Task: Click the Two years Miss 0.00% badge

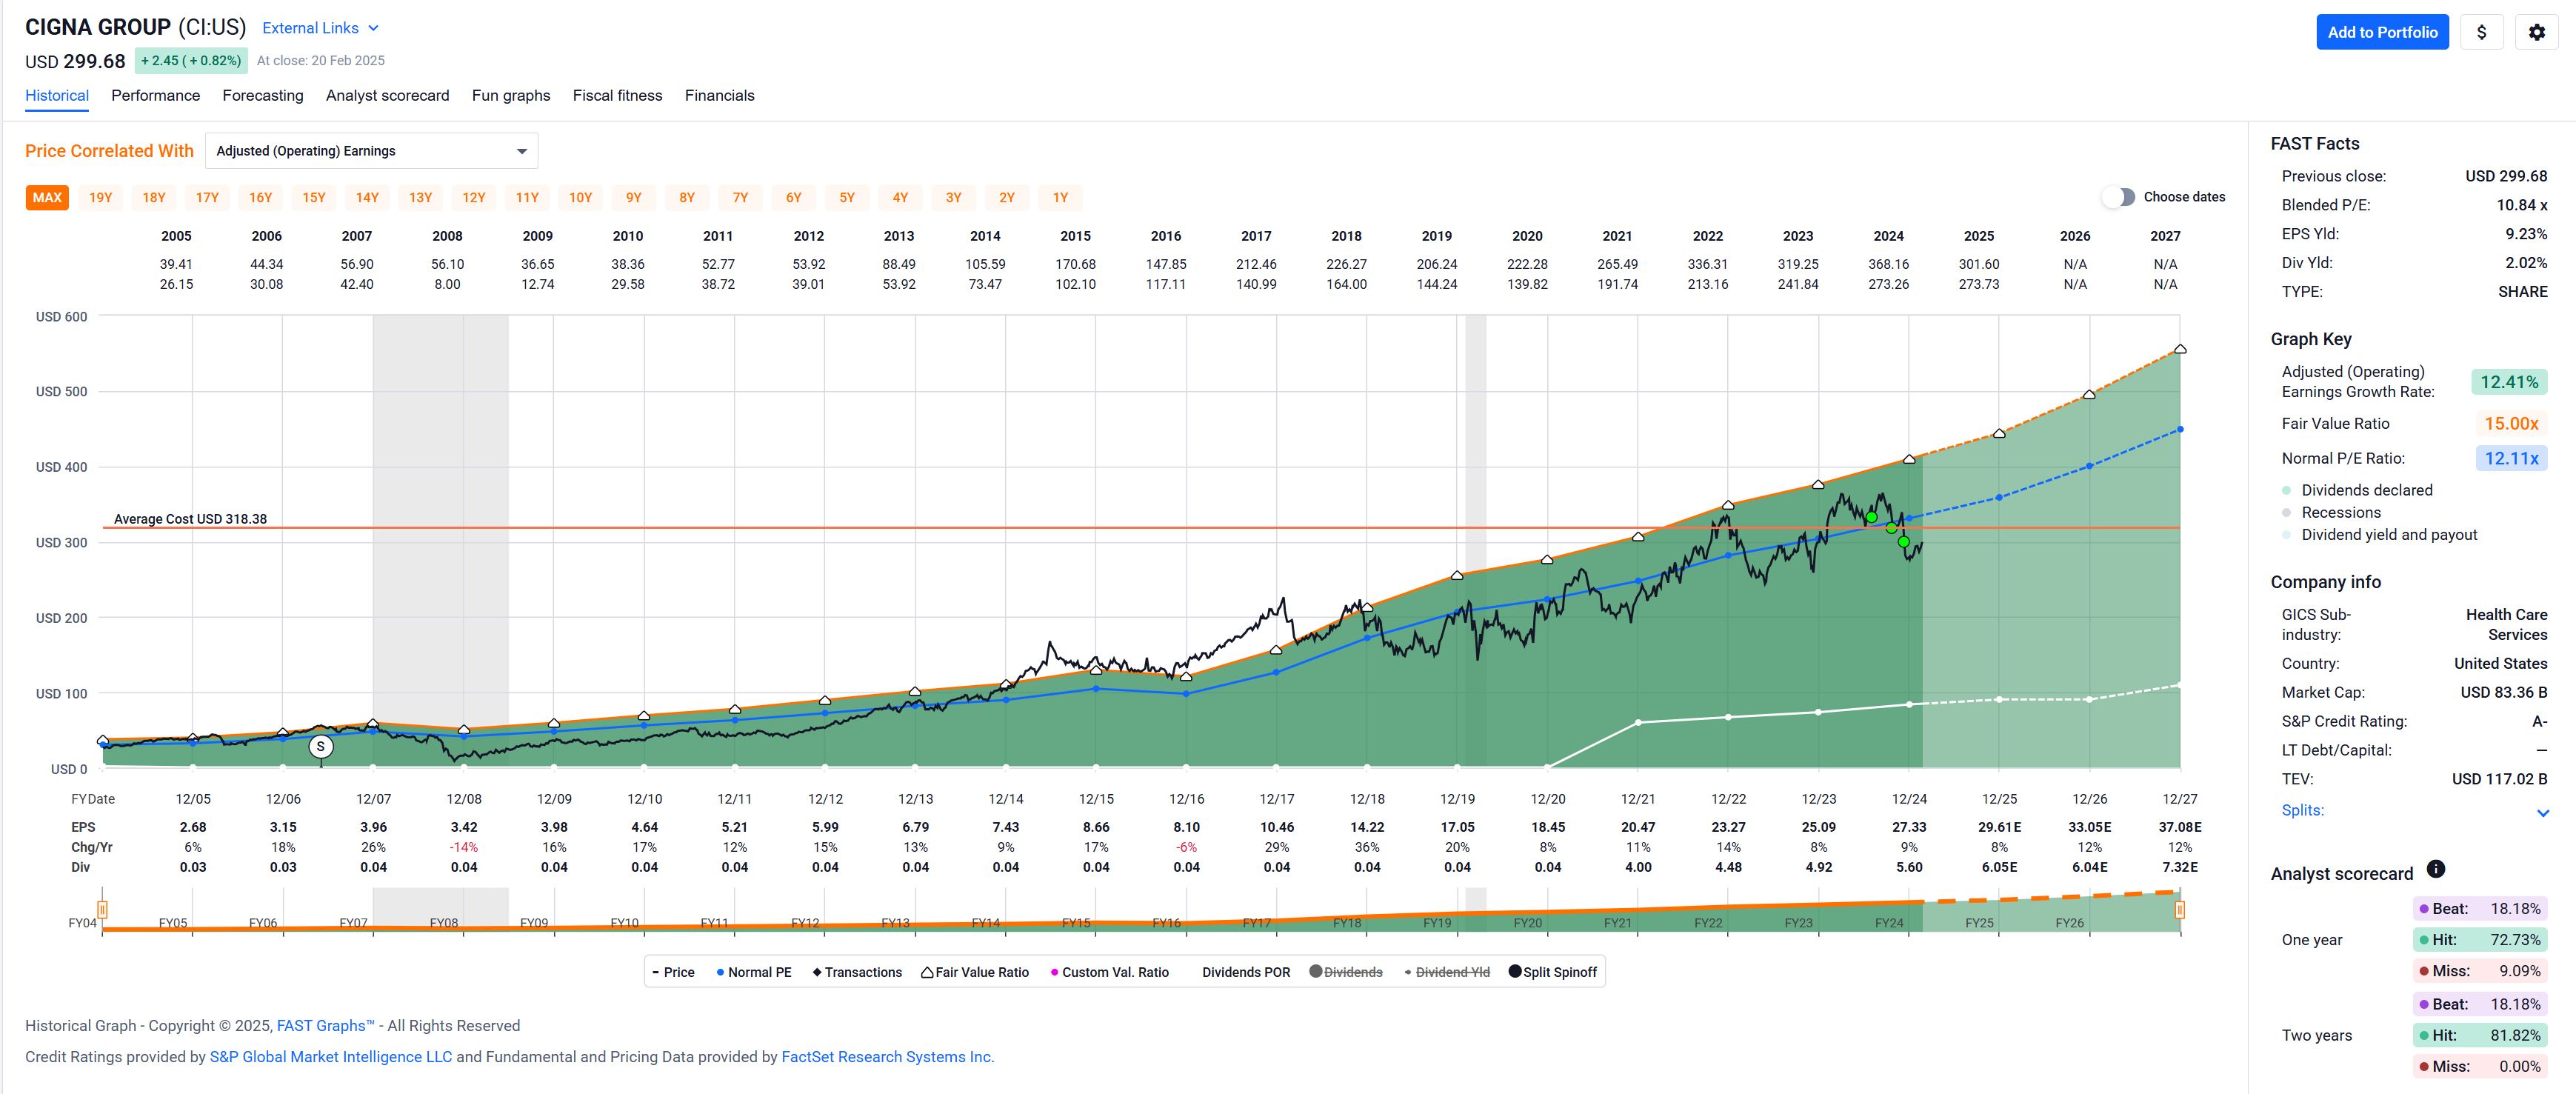Action: [x=2480, y=1067]
